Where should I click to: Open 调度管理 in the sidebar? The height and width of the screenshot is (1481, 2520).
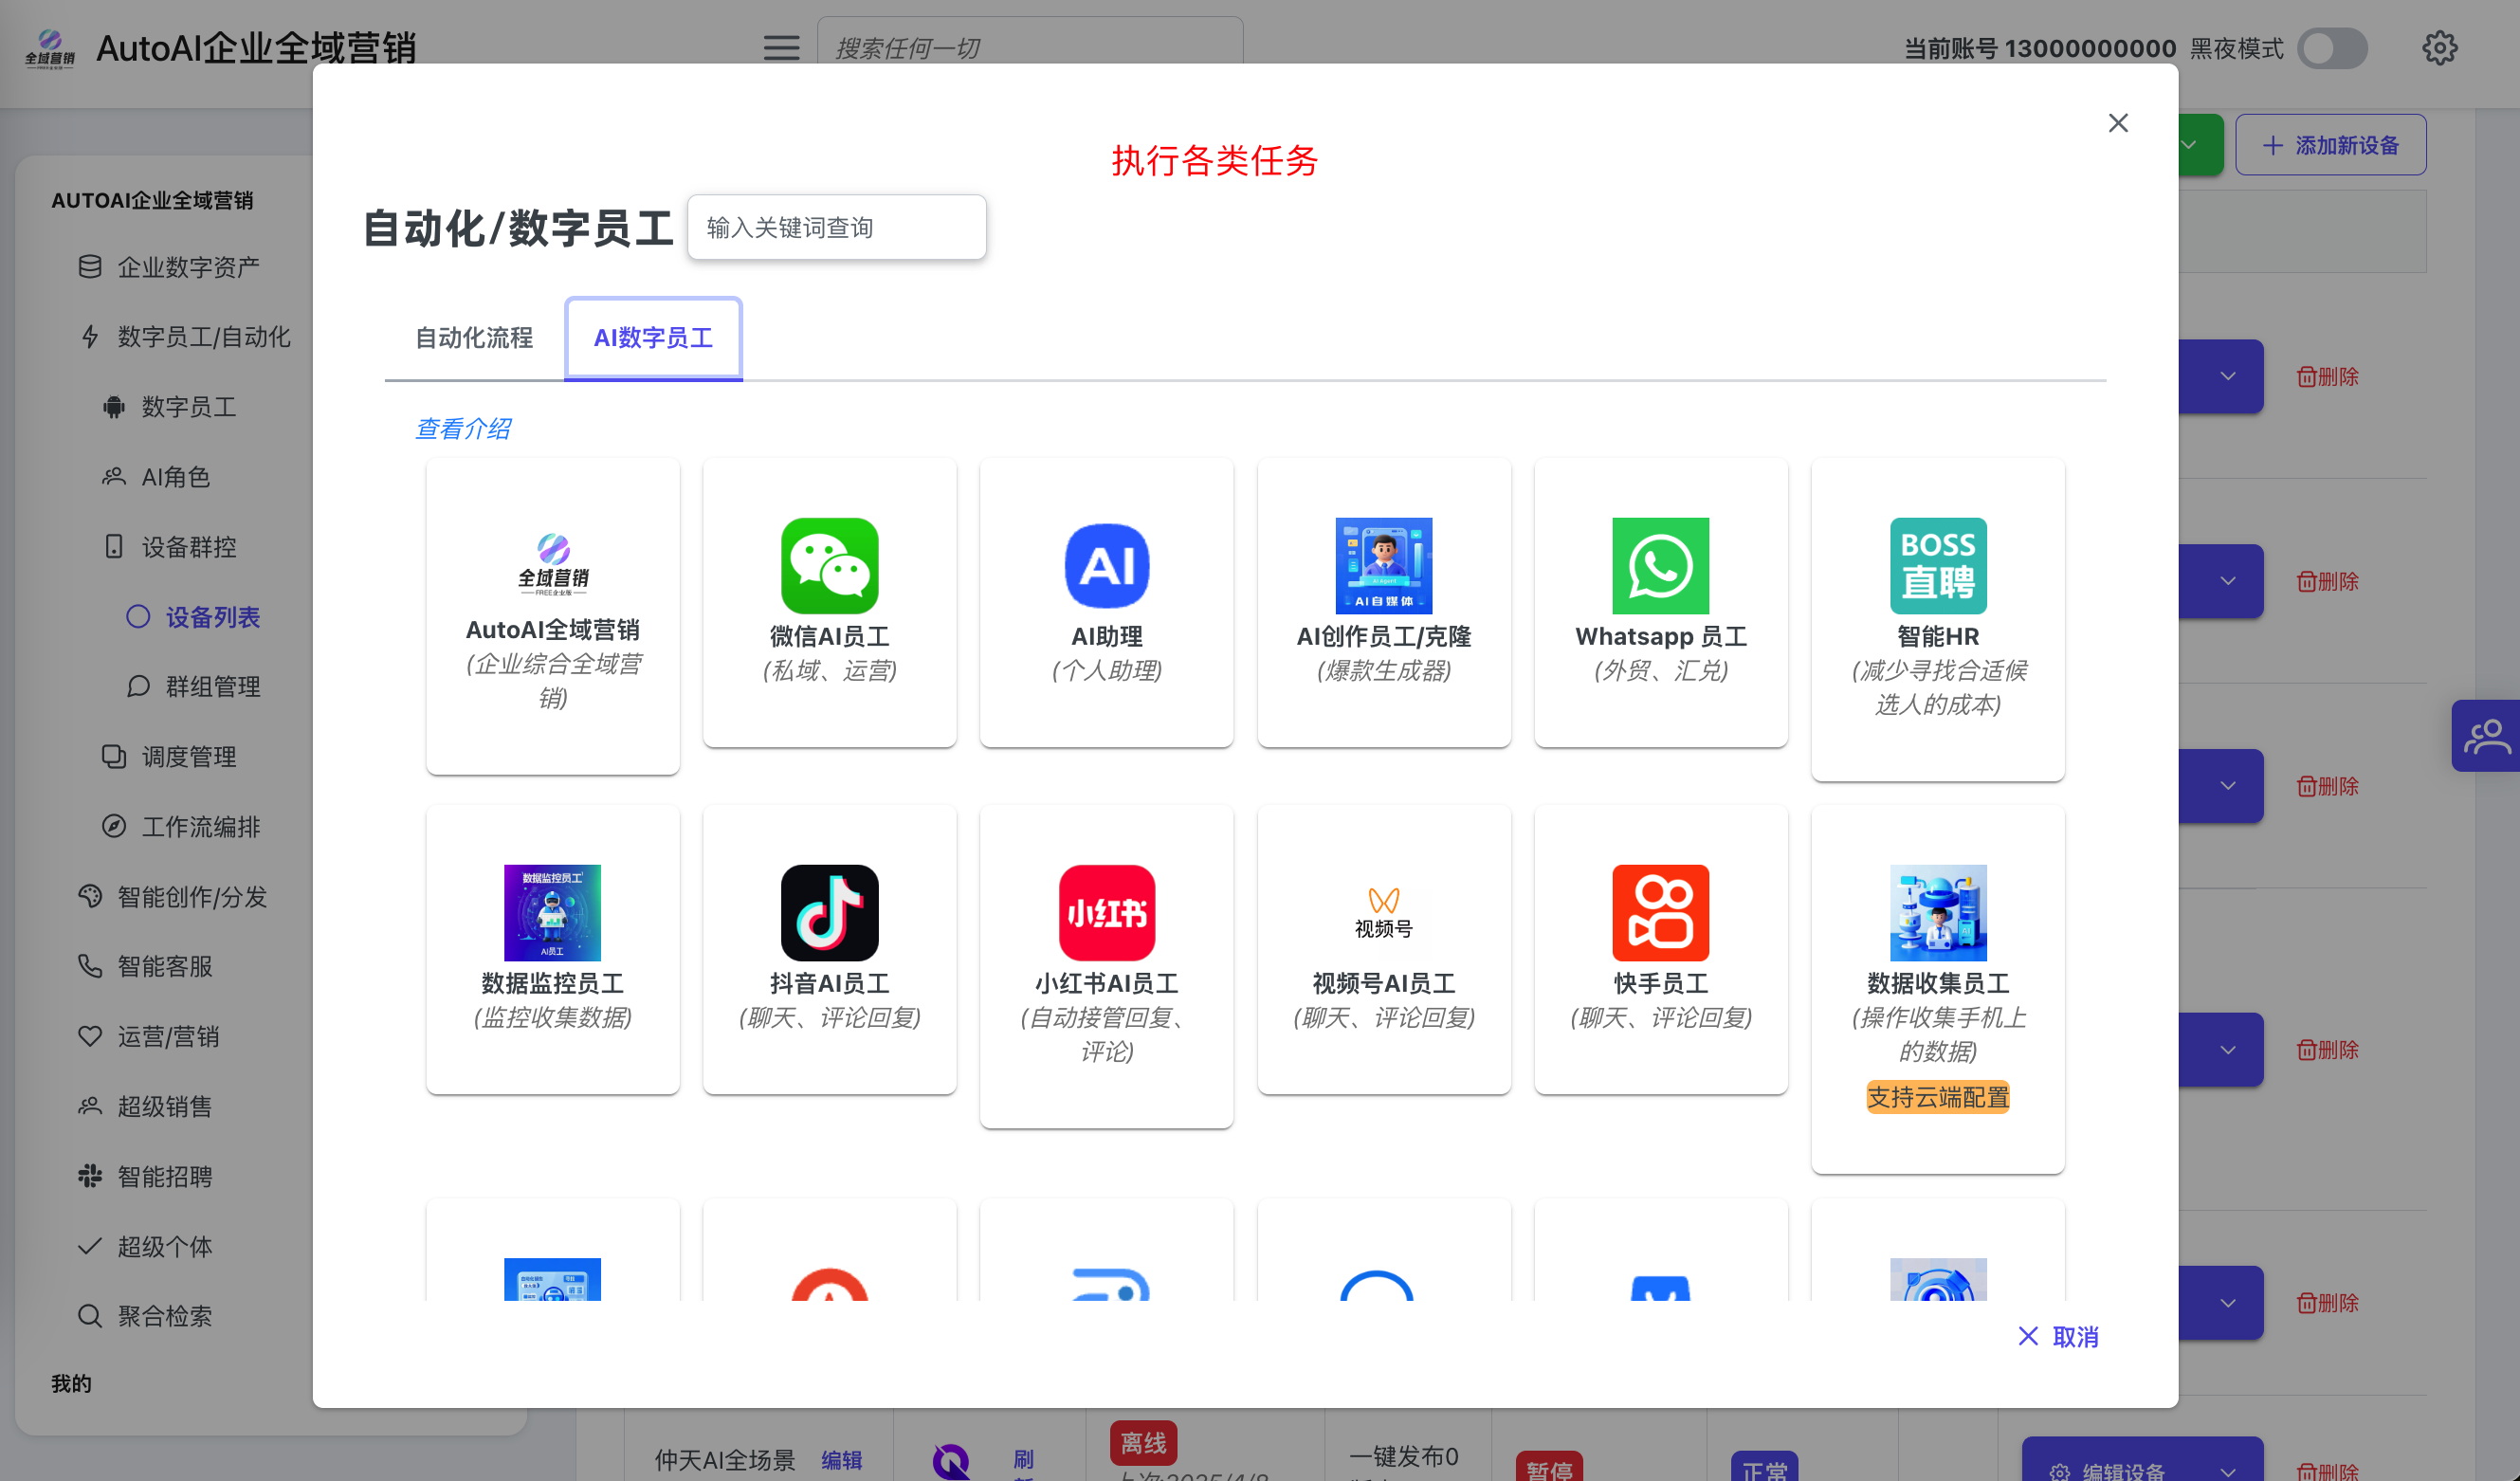[x=169, y=757]
